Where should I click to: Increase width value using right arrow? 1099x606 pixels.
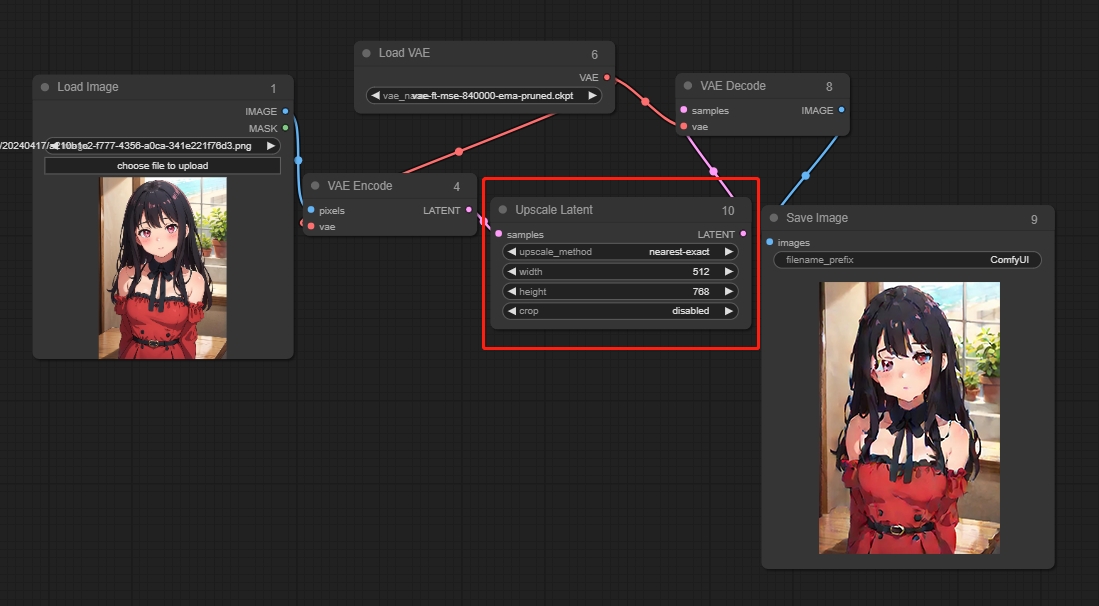point(728,272)
